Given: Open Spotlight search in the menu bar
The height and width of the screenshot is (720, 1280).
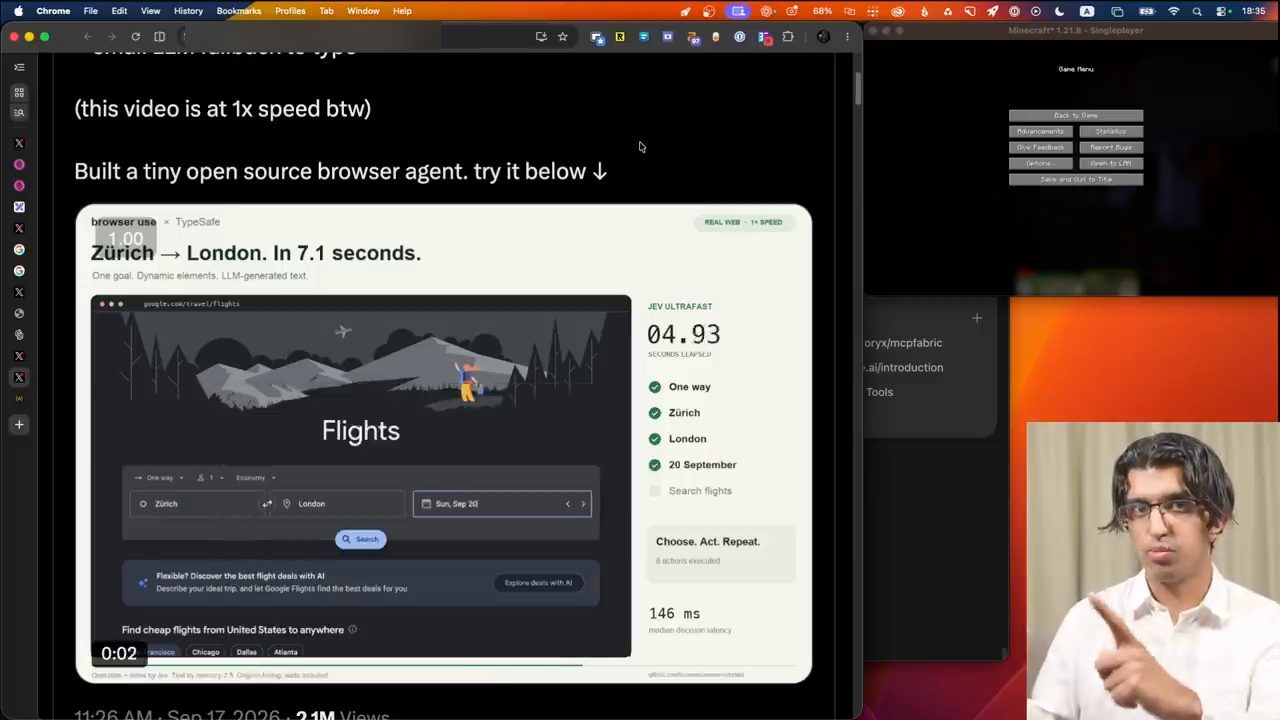Looking at the screenshot, I should point(1198,11).
